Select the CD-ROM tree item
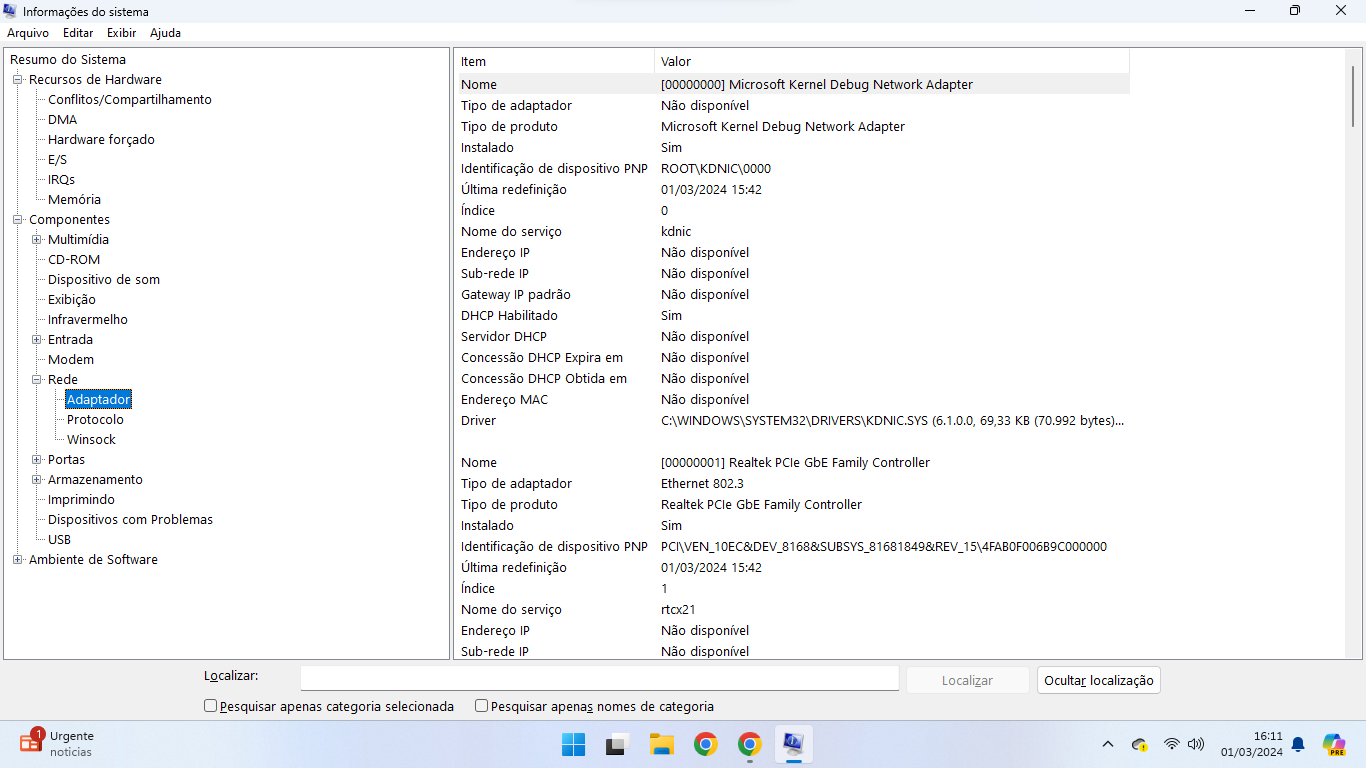 click(74, 260)
